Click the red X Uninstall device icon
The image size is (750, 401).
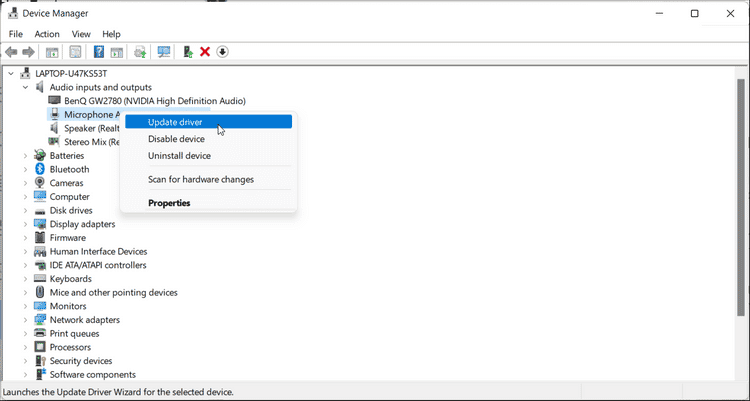point(205,52)
